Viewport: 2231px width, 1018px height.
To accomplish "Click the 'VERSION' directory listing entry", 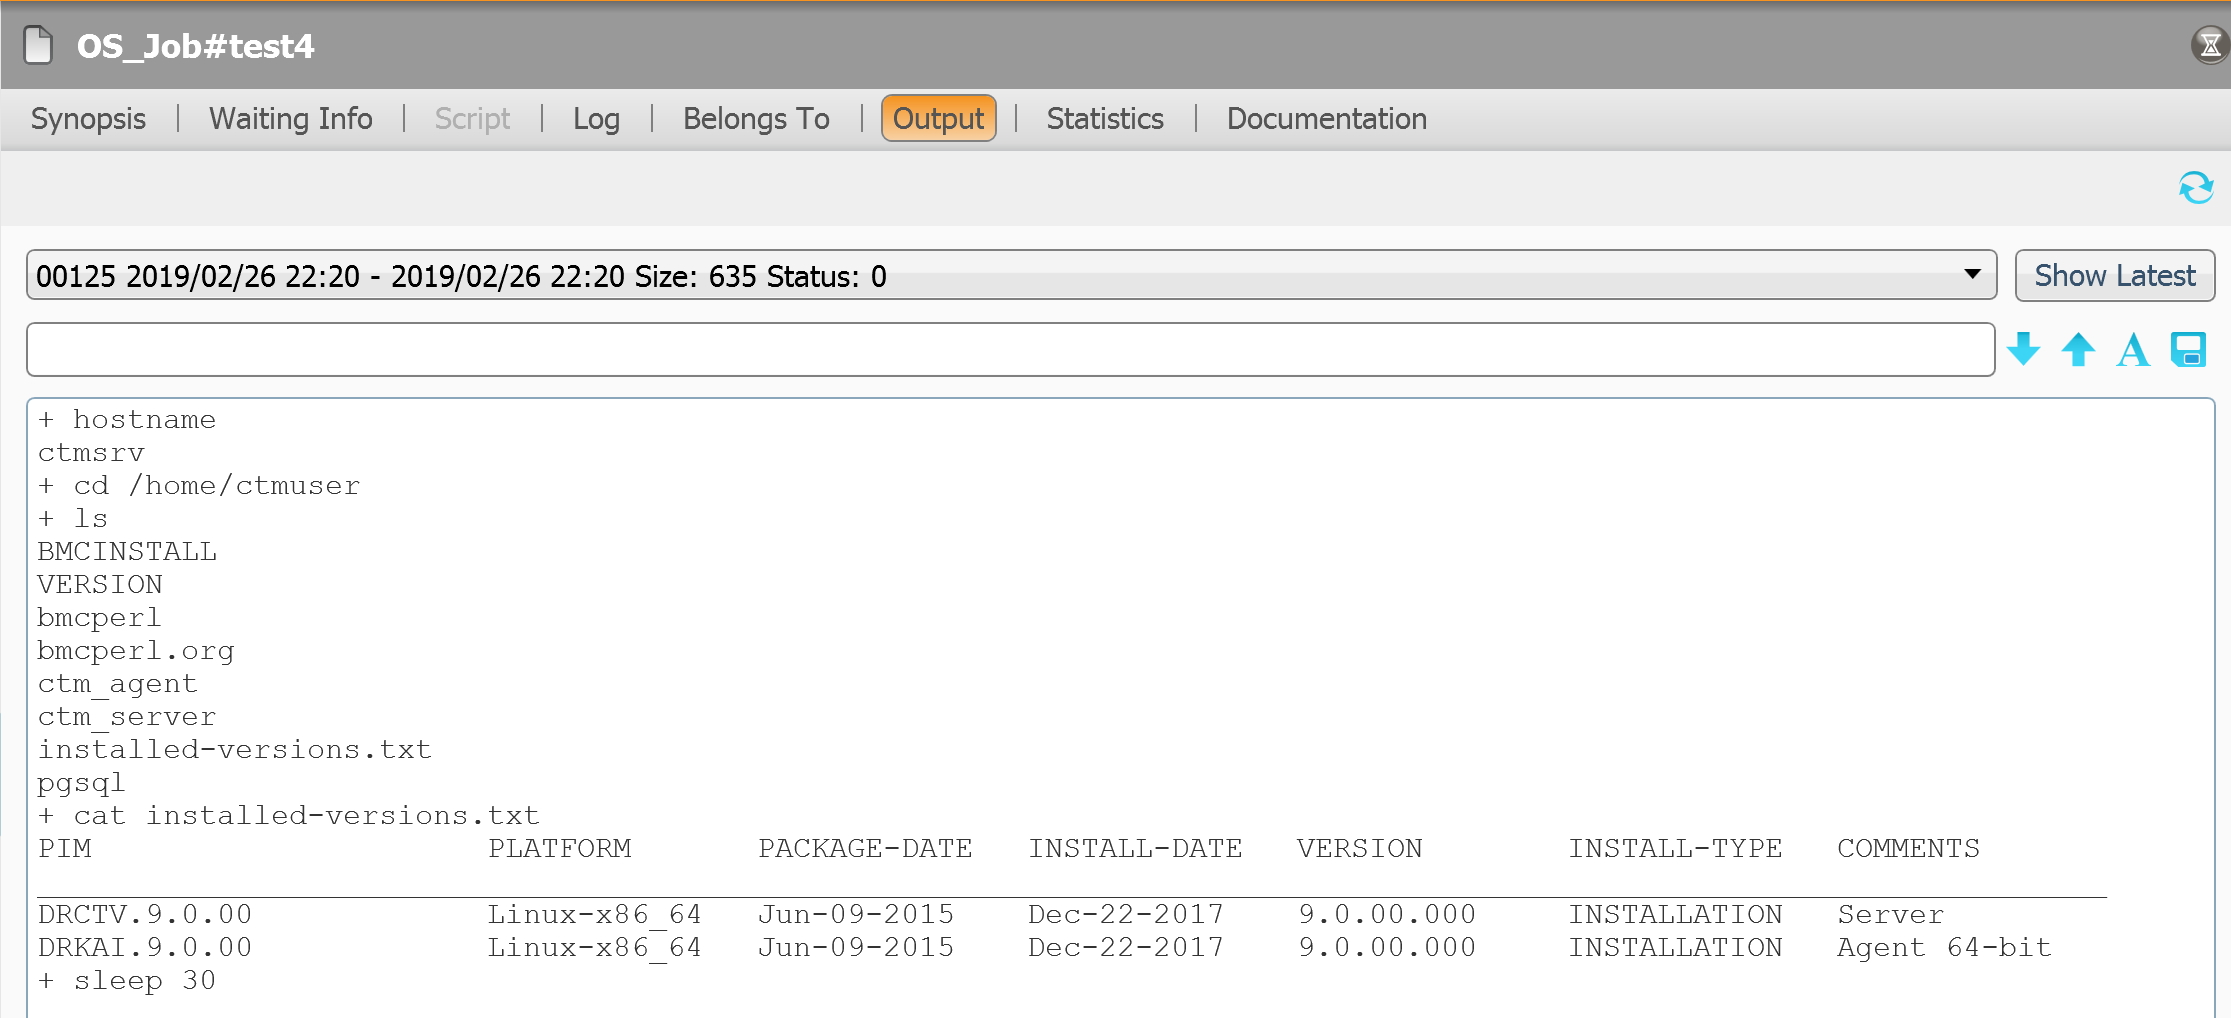I will pos(100,584).
